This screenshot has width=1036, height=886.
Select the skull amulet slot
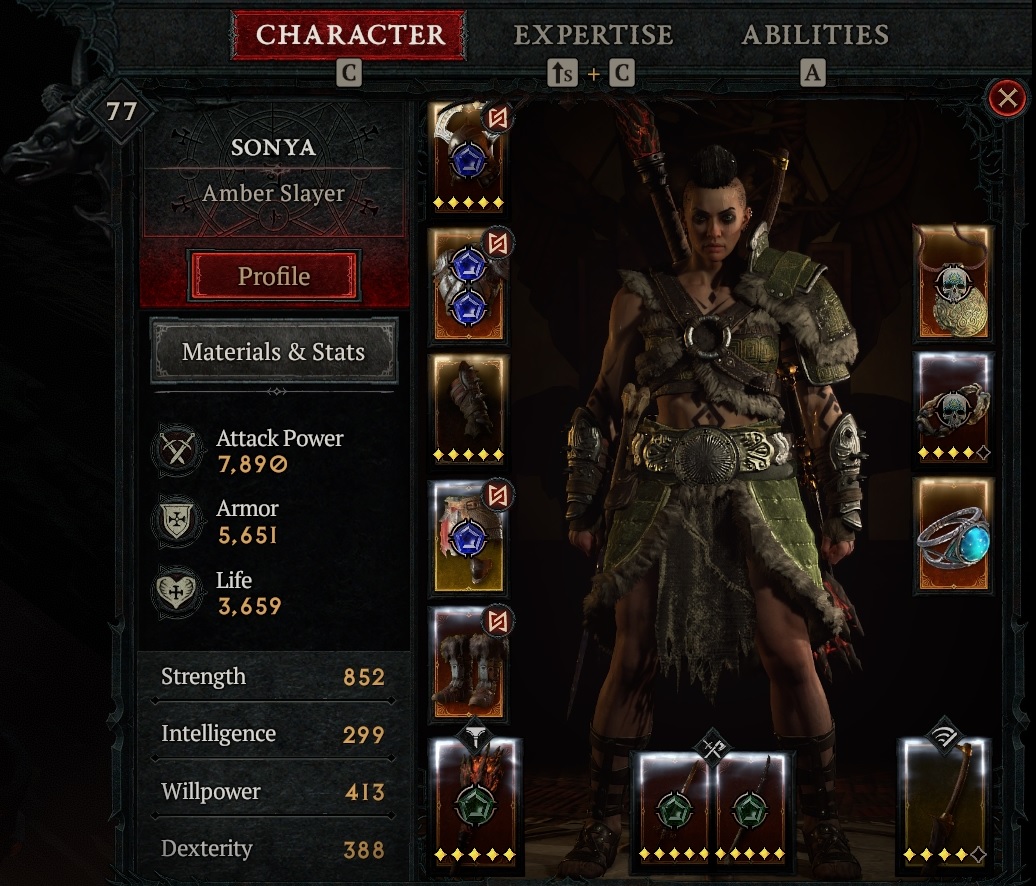(953, 283)
